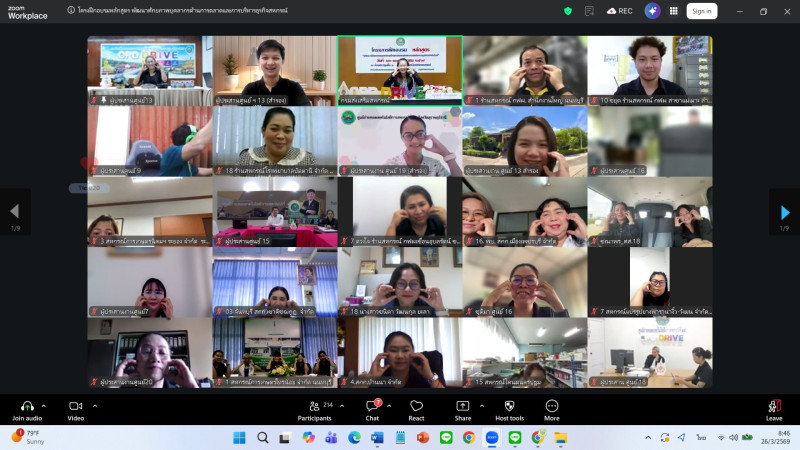Screen dimensions: 800x450
Task: Expand the caret beside Participants
Action: tap(343, 405)
